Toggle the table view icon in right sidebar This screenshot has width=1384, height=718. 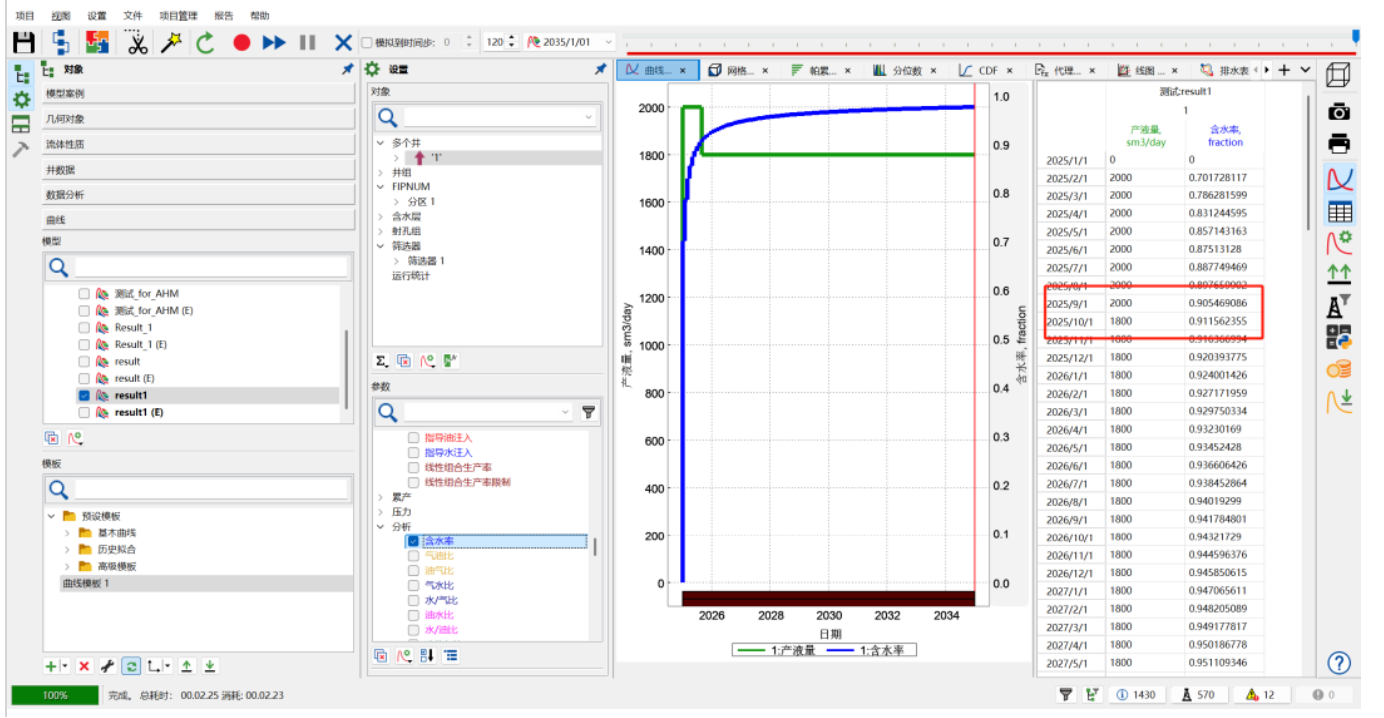(1339, 211)
